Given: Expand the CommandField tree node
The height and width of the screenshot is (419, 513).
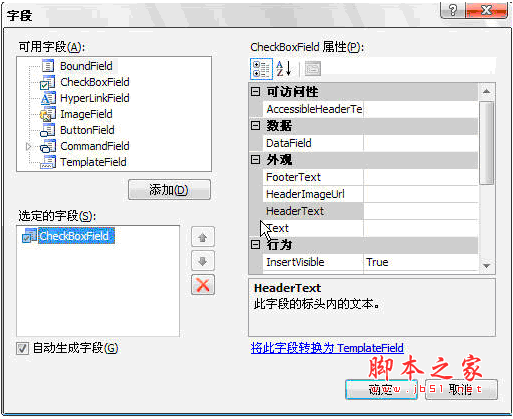Looking at the screenshot, I should 28,146.
